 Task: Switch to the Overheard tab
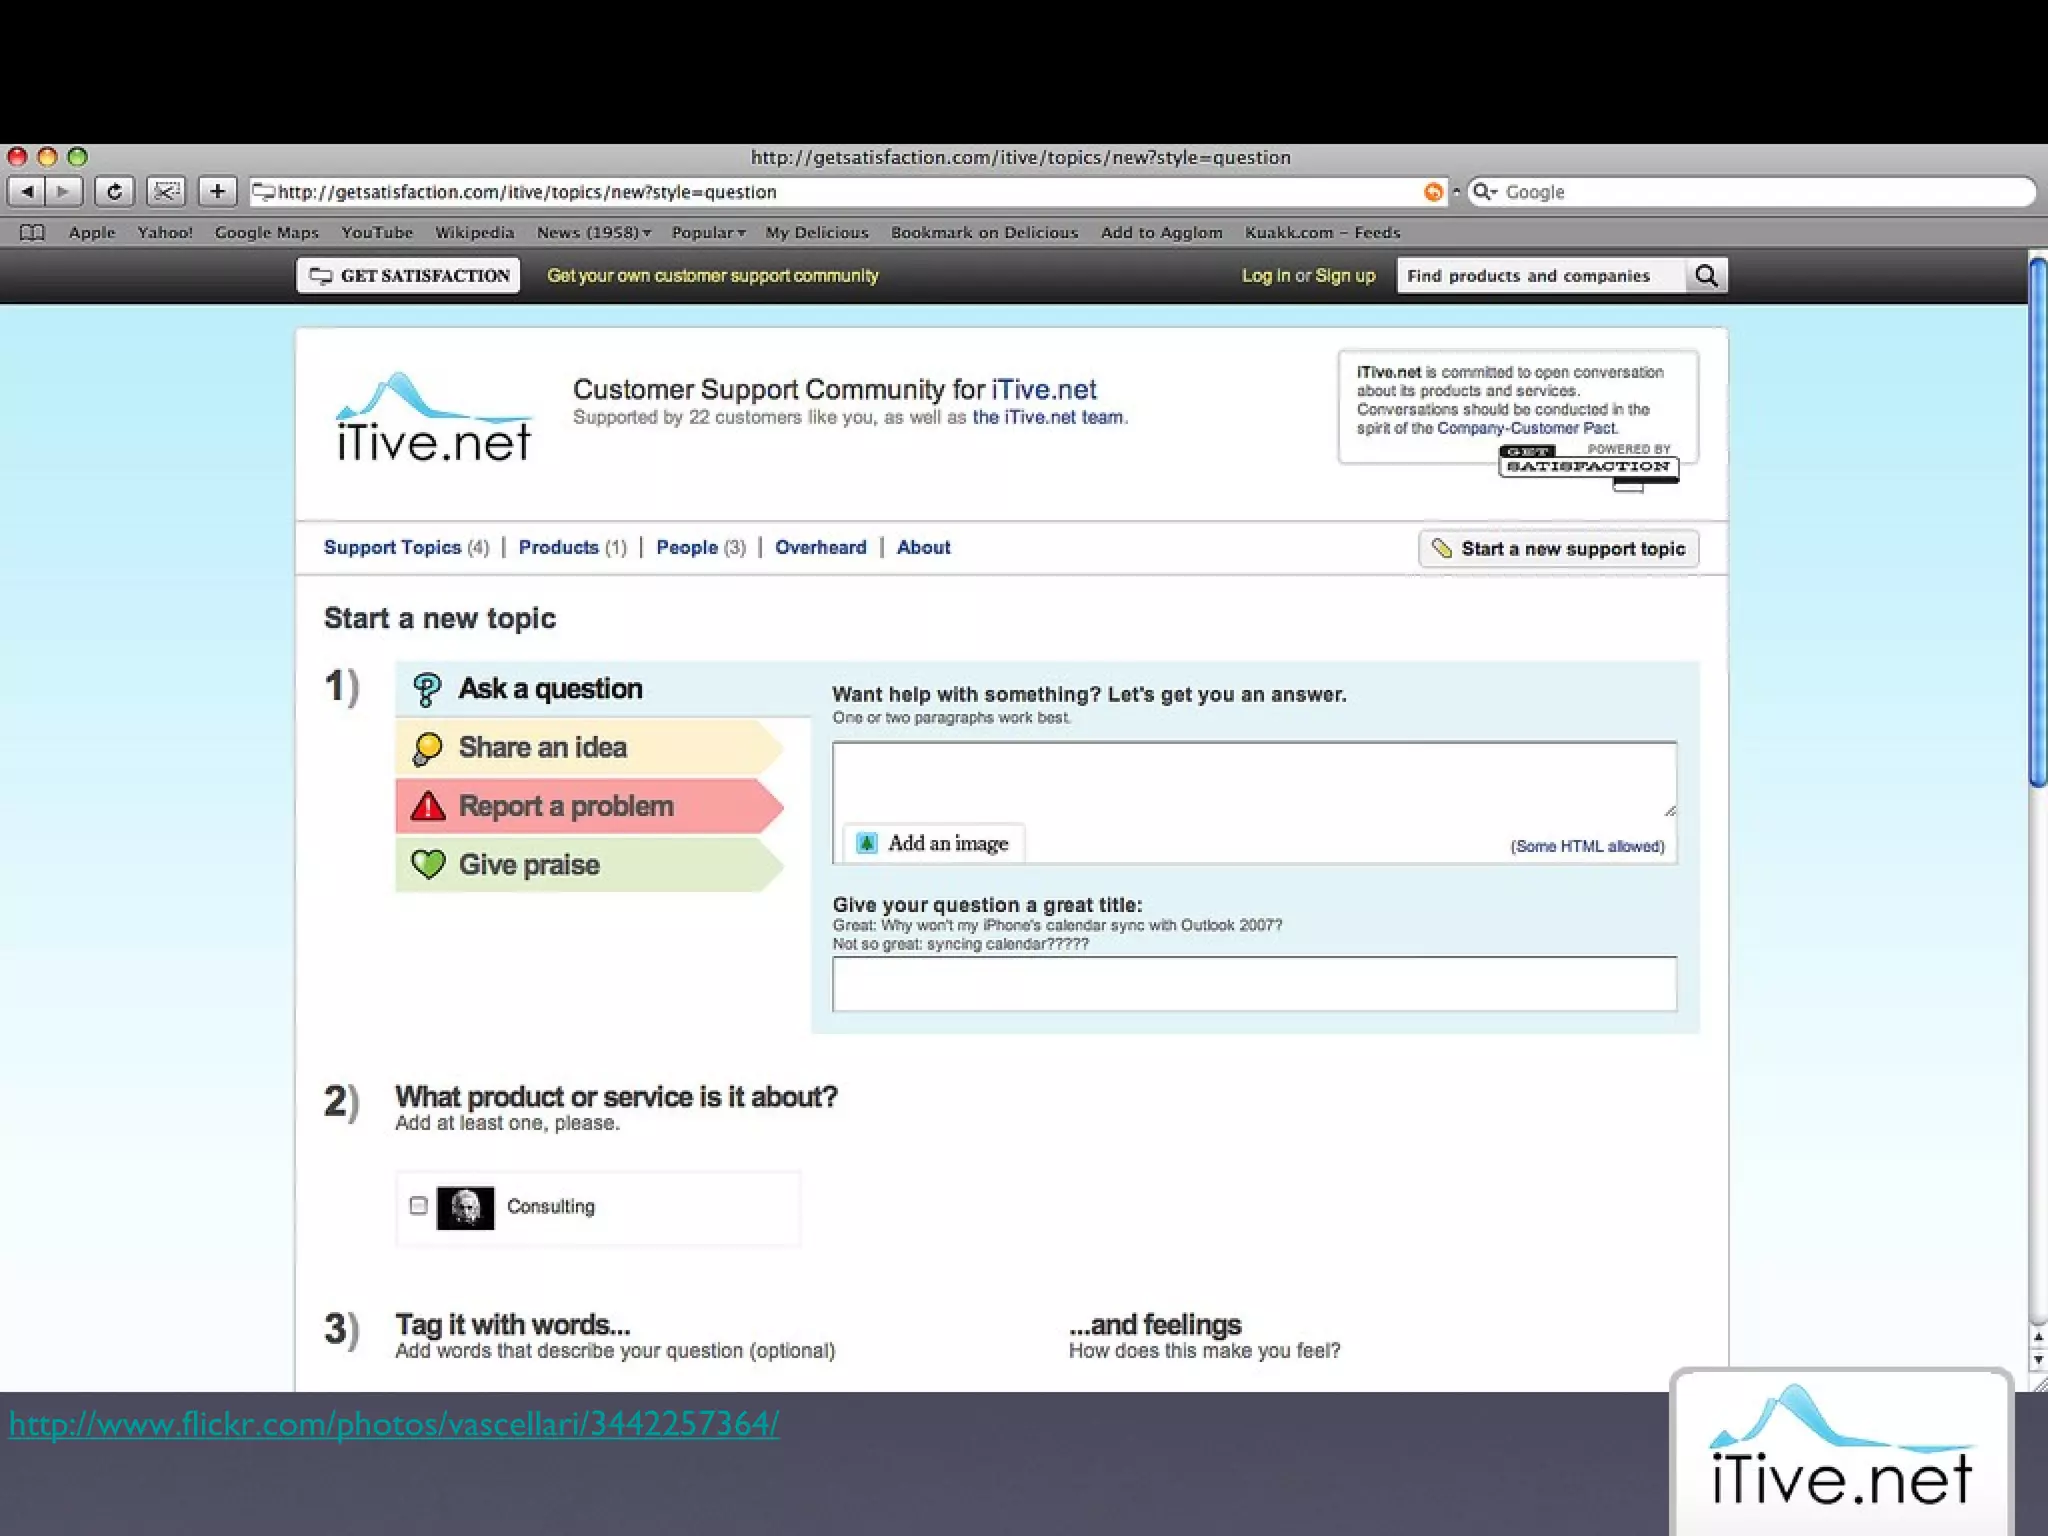coord(820,548)
